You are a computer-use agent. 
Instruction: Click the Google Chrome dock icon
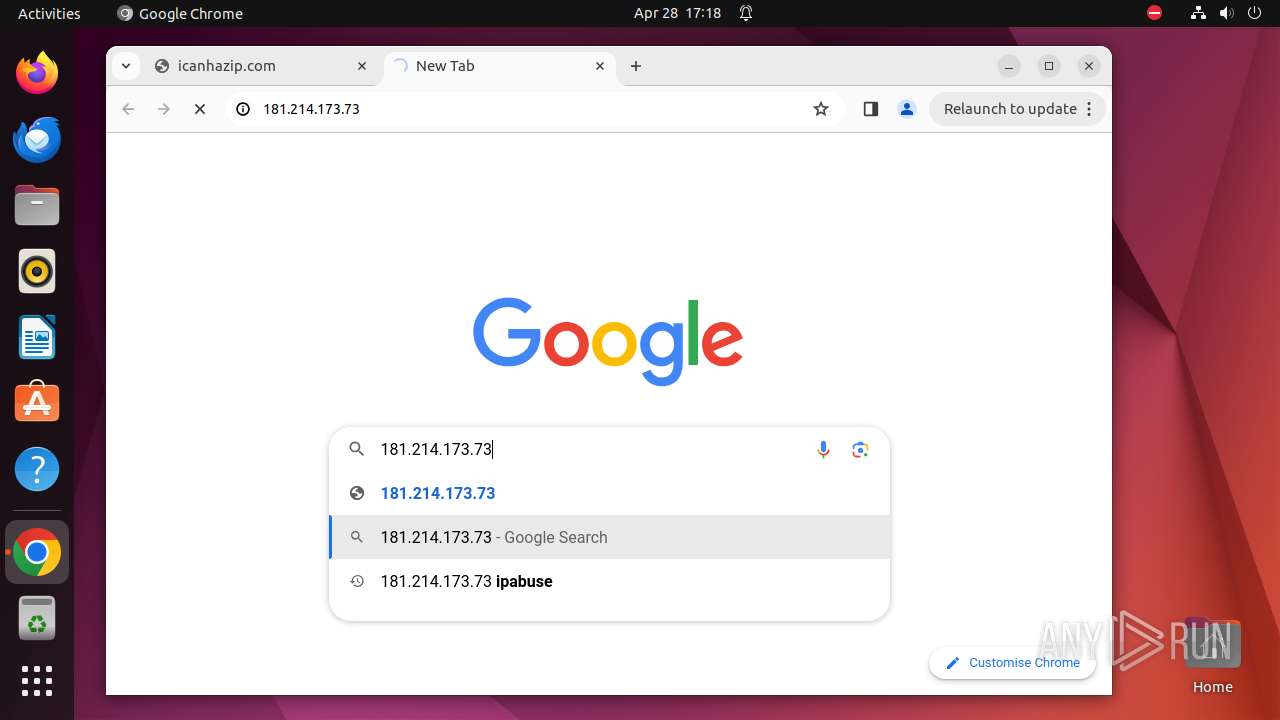pyautogui.click(x=37, y=552)
